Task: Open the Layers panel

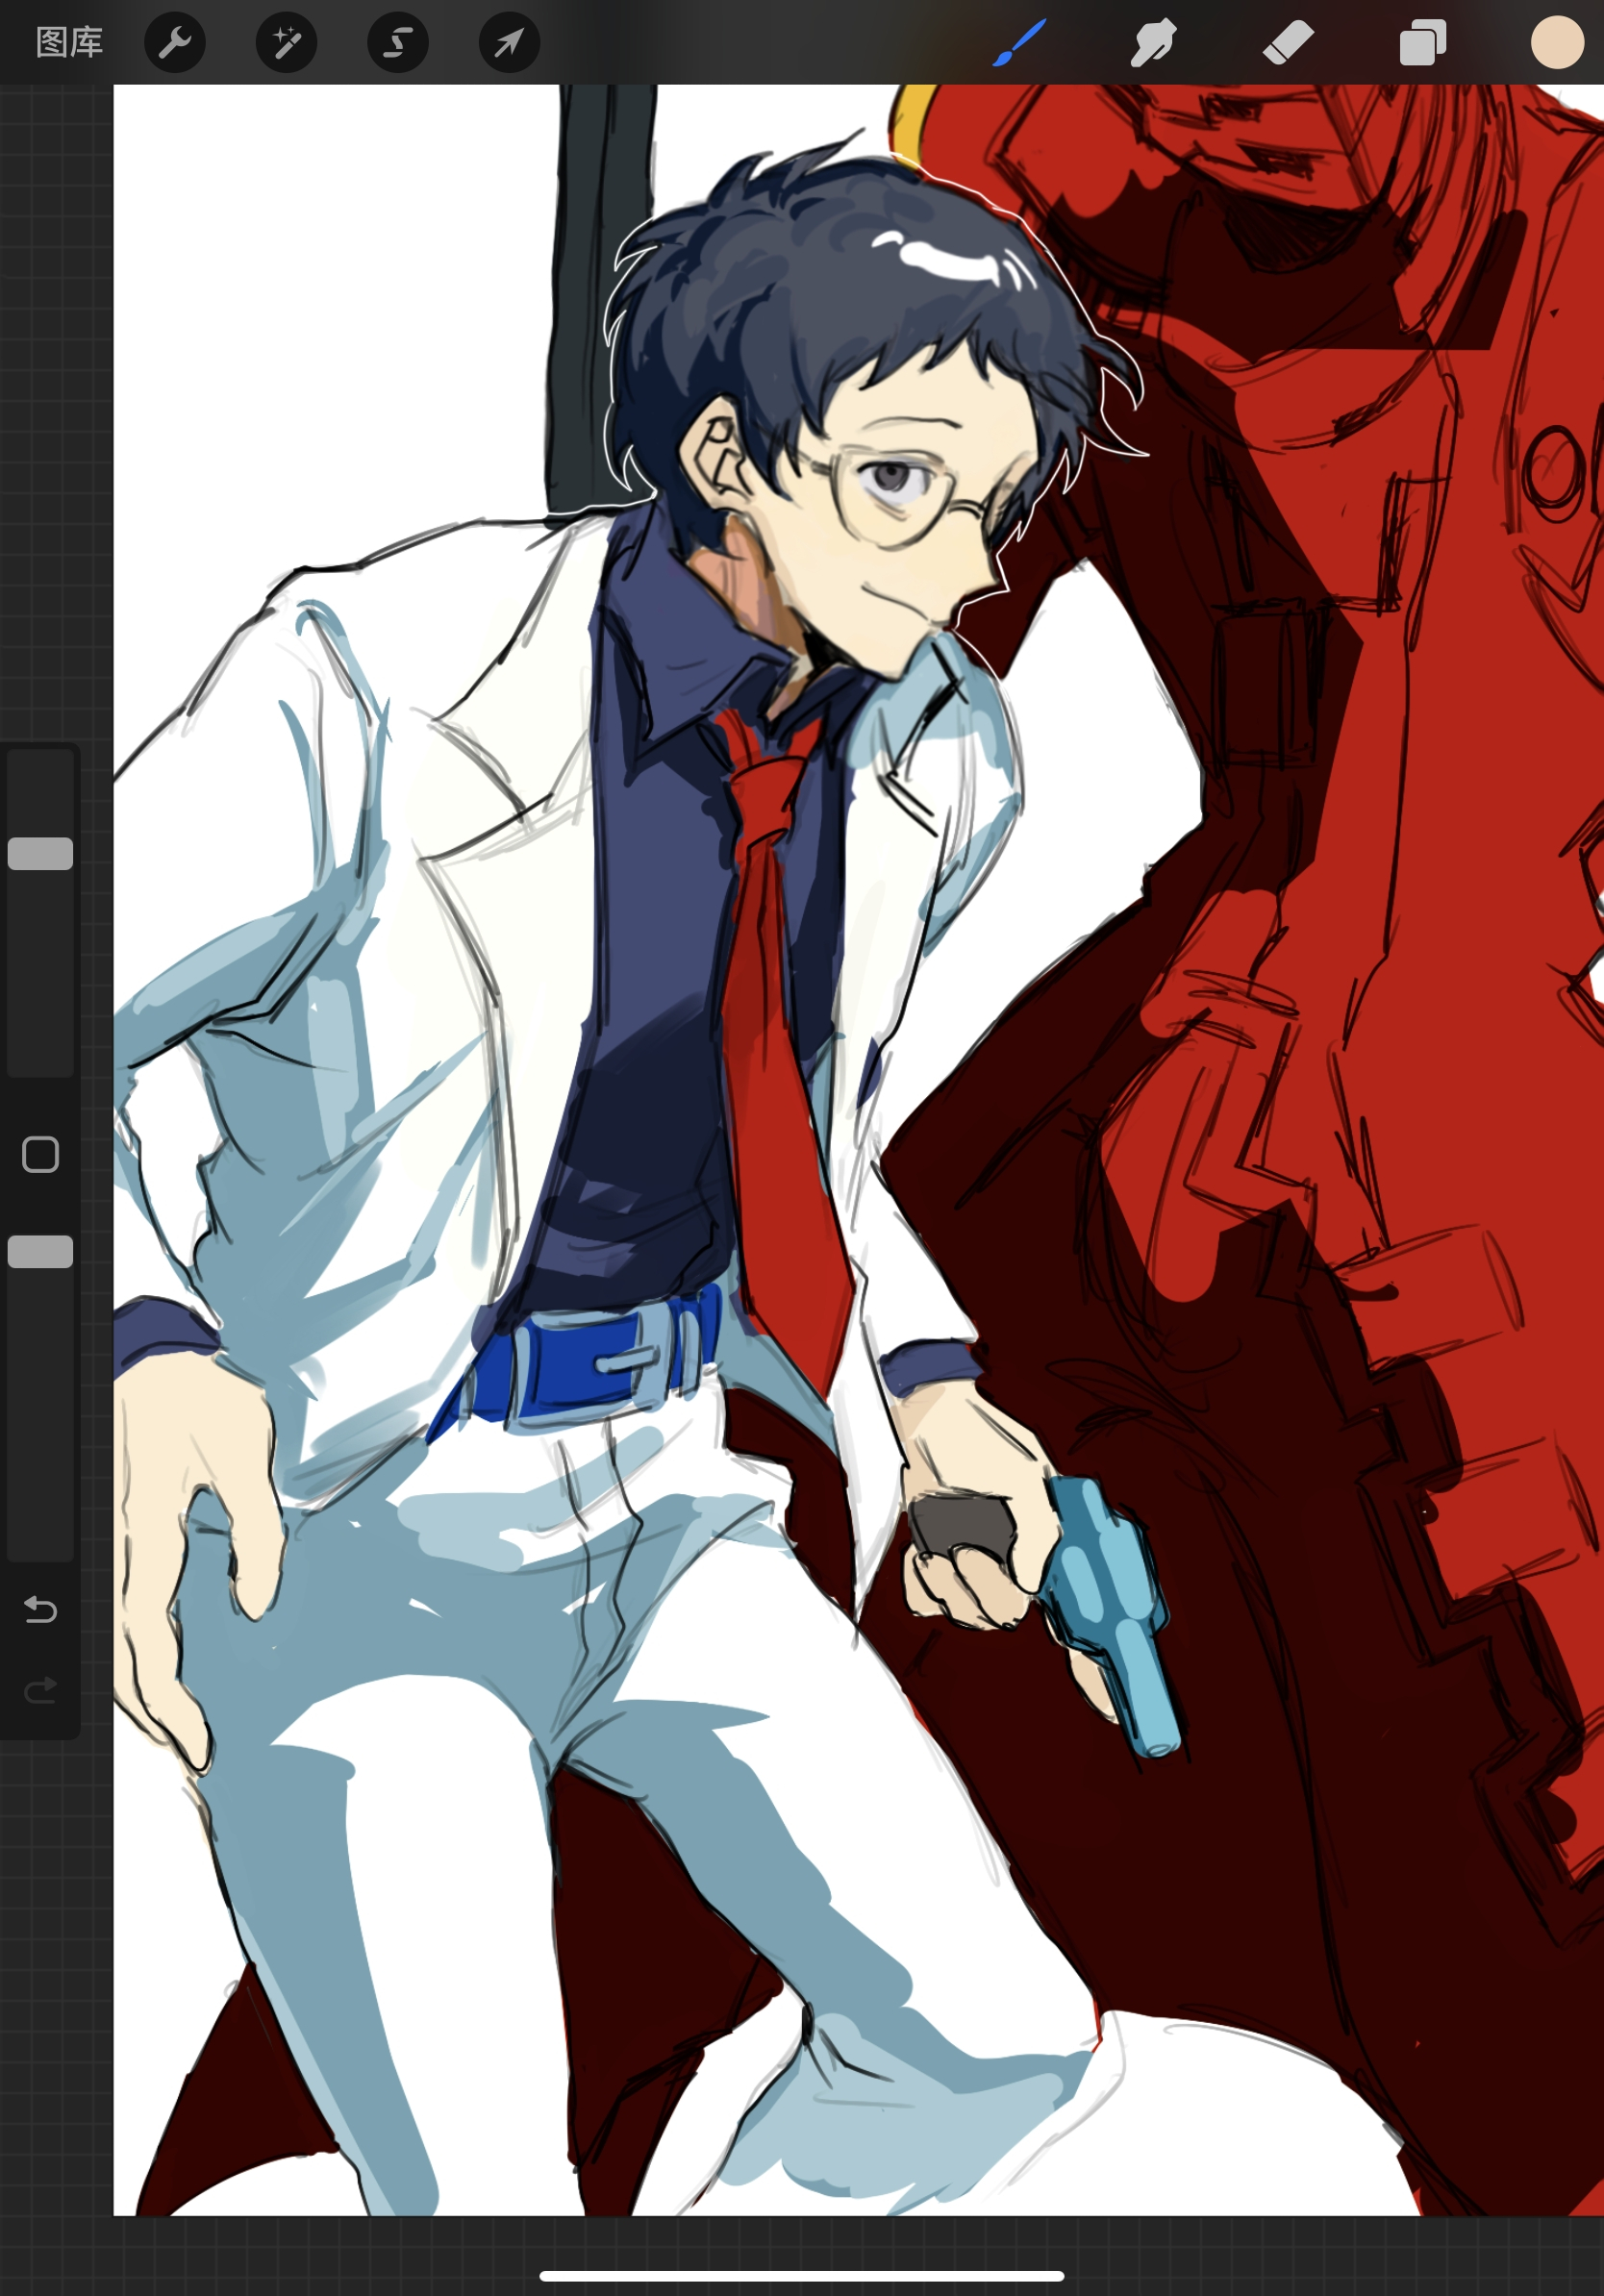Action: [1423, 43]
